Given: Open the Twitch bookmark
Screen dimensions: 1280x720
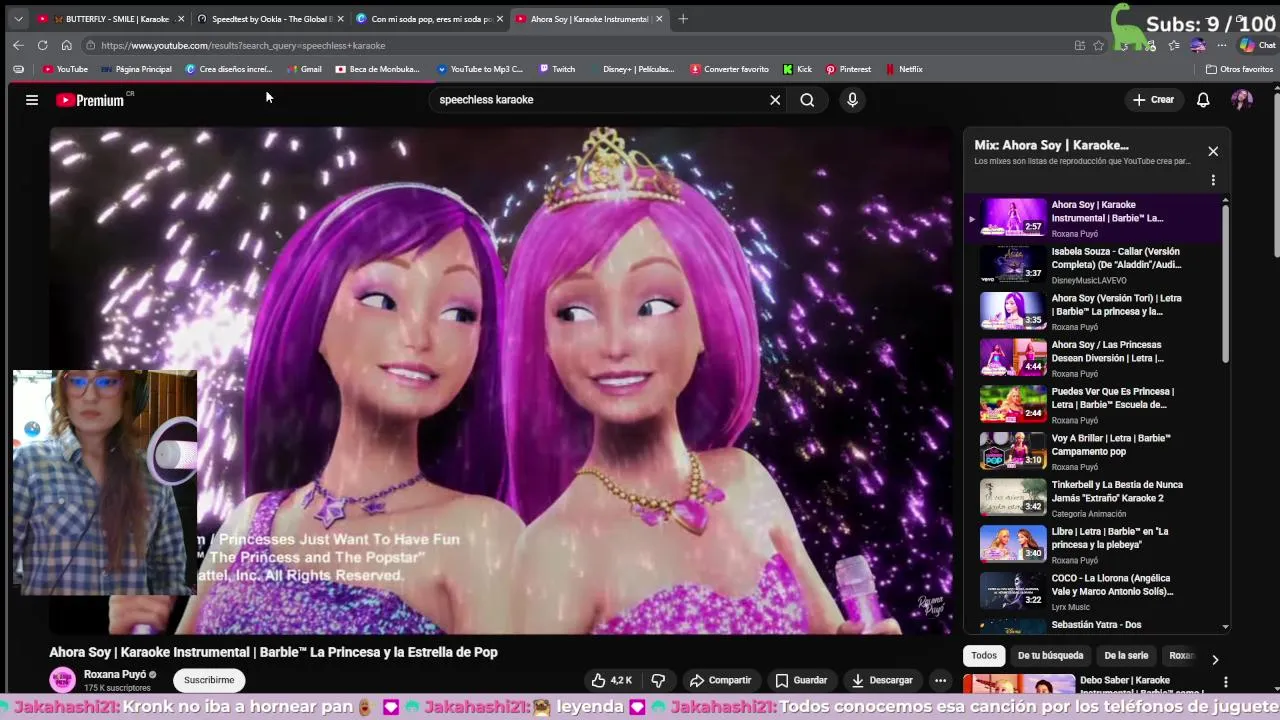Looking at the screenshot, I should 557,69.
